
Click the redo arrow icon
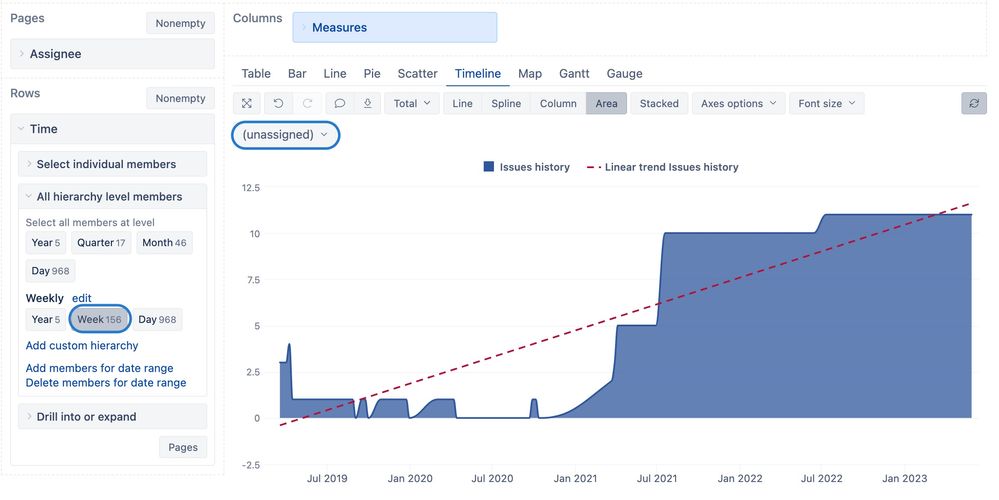click(307, 103)
